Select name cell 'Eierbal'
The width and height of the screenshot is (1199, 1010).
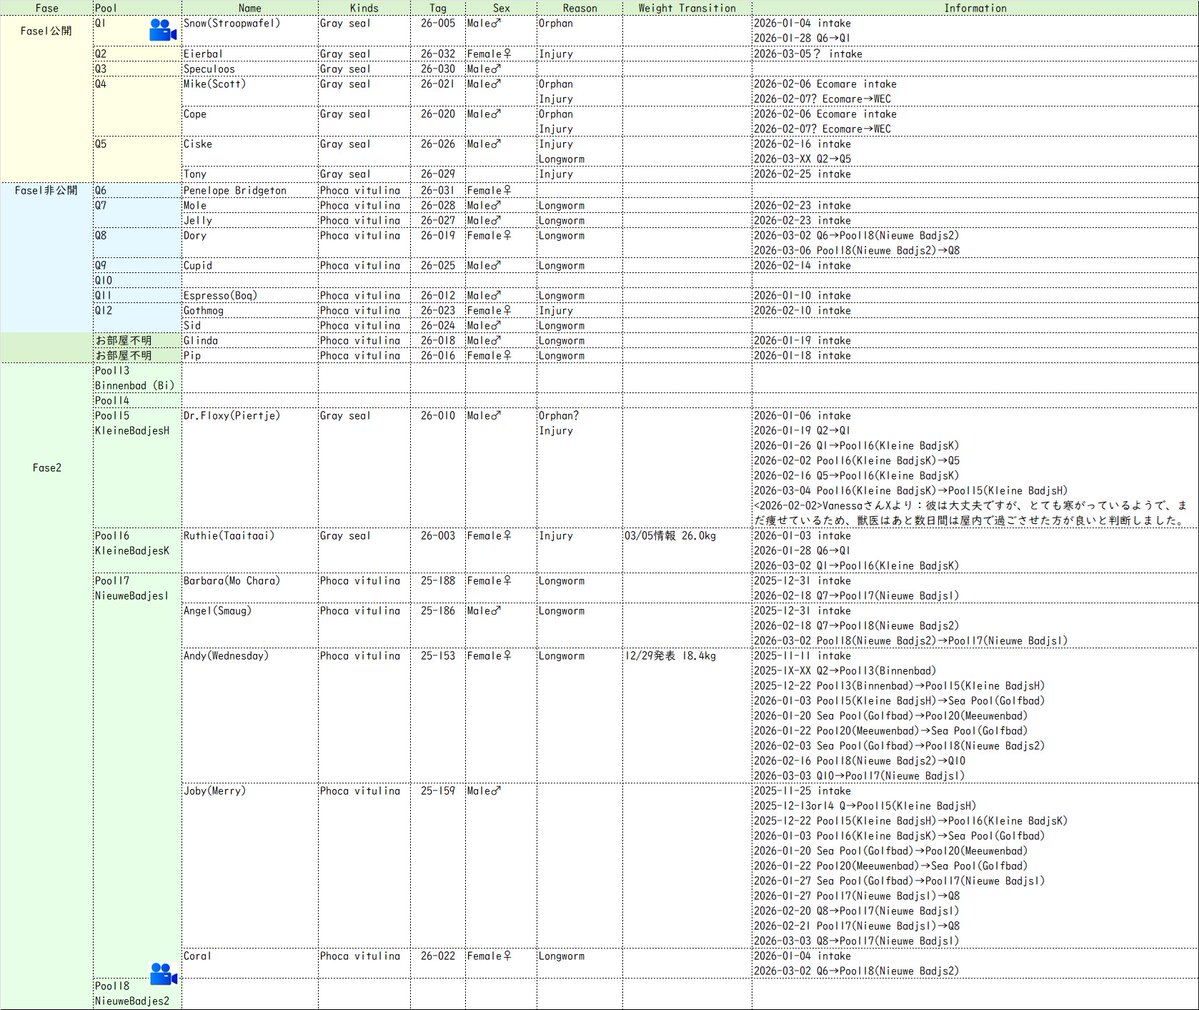[250, 54]
